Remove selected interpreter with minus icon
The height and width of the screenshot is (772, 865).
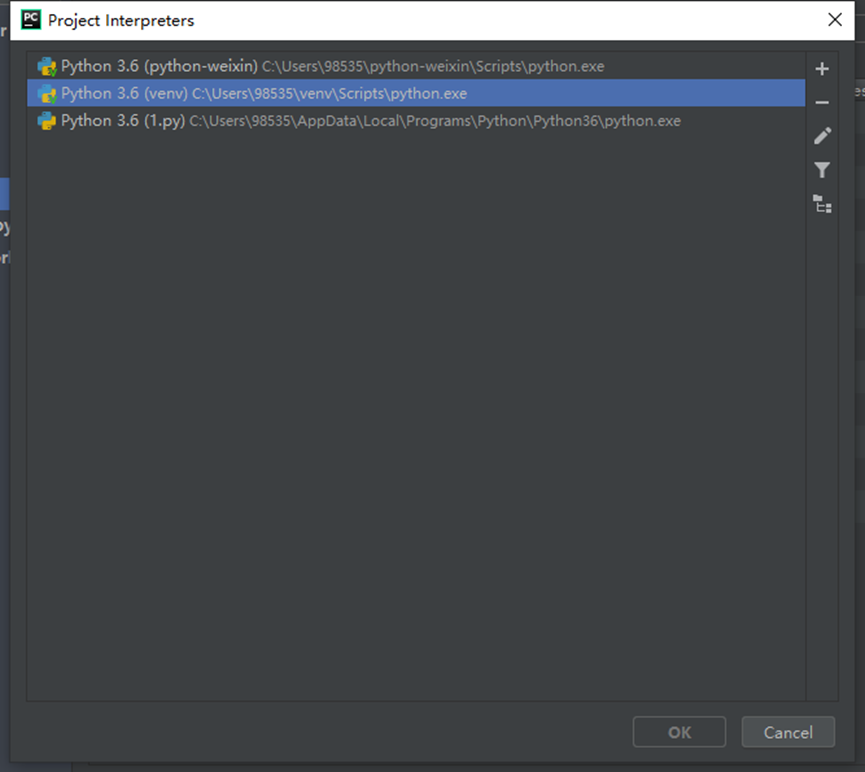pos(822,103)
